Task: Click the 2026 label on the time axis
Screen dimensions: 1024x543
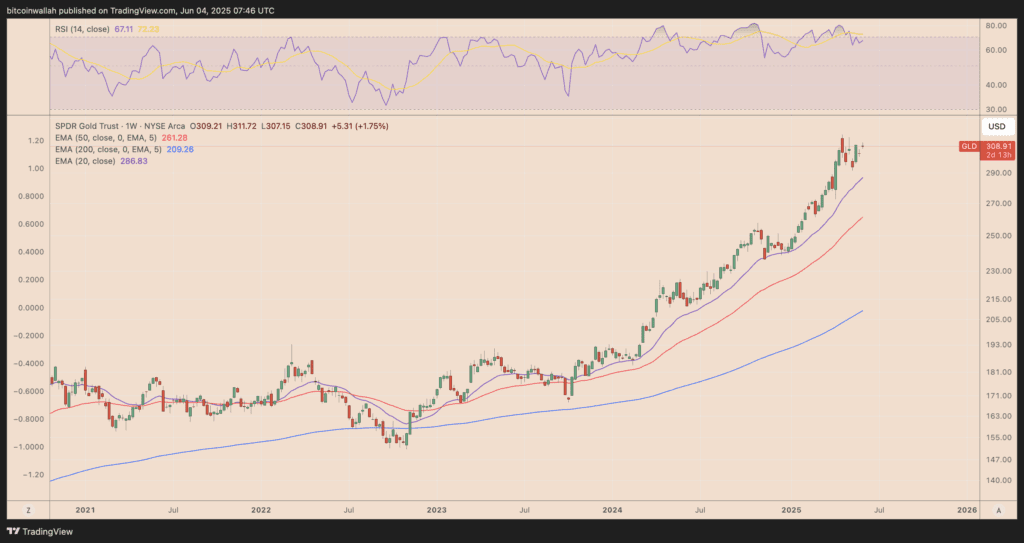Action: pos(967,510)
